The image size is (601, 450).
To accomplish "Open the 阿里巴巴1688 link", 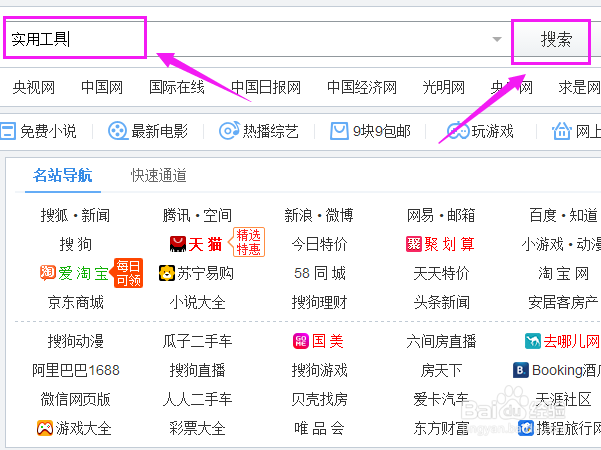I will [x=76, y=370].
